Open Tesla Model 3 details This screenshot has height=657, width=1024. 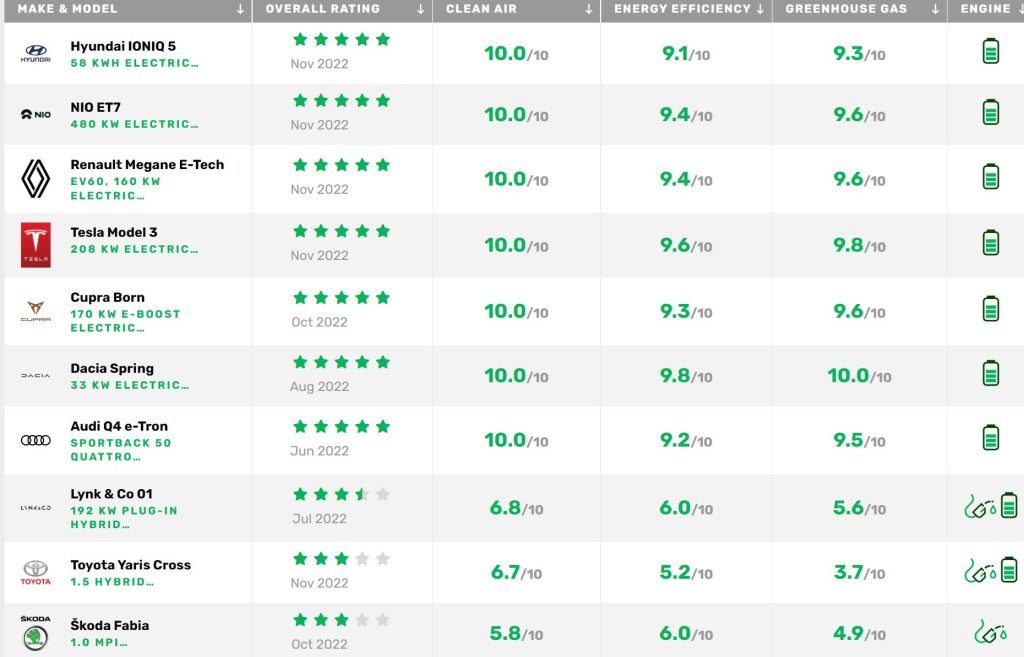pos(114,232)
